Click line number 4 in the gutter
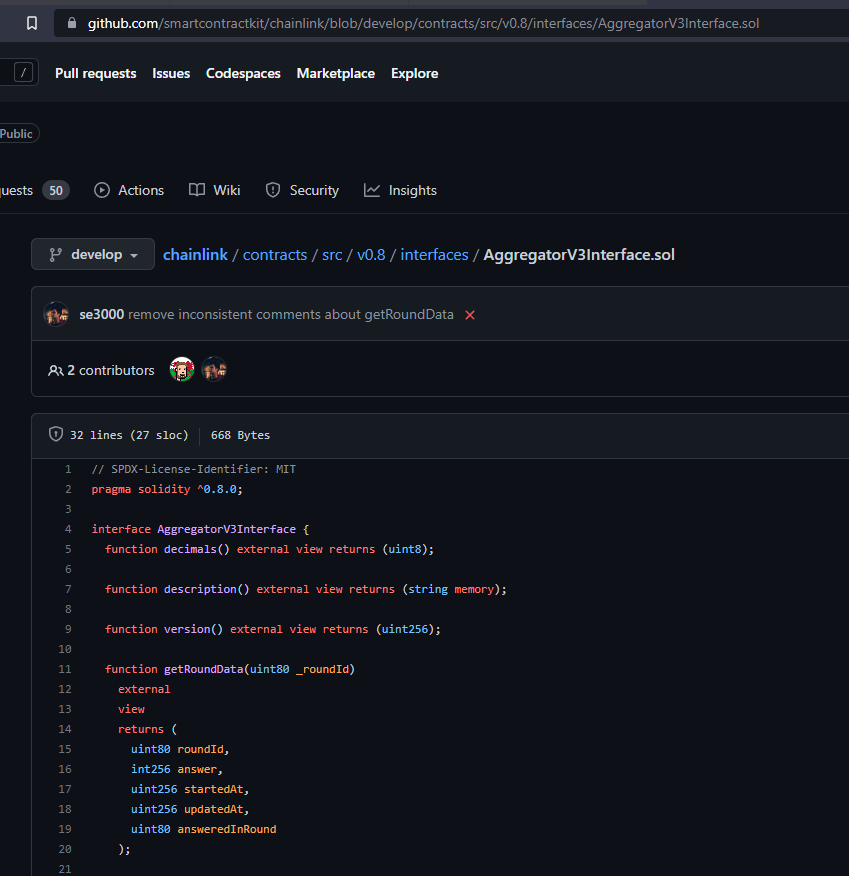This screenshot has width=849, height=876. (68, 529)
